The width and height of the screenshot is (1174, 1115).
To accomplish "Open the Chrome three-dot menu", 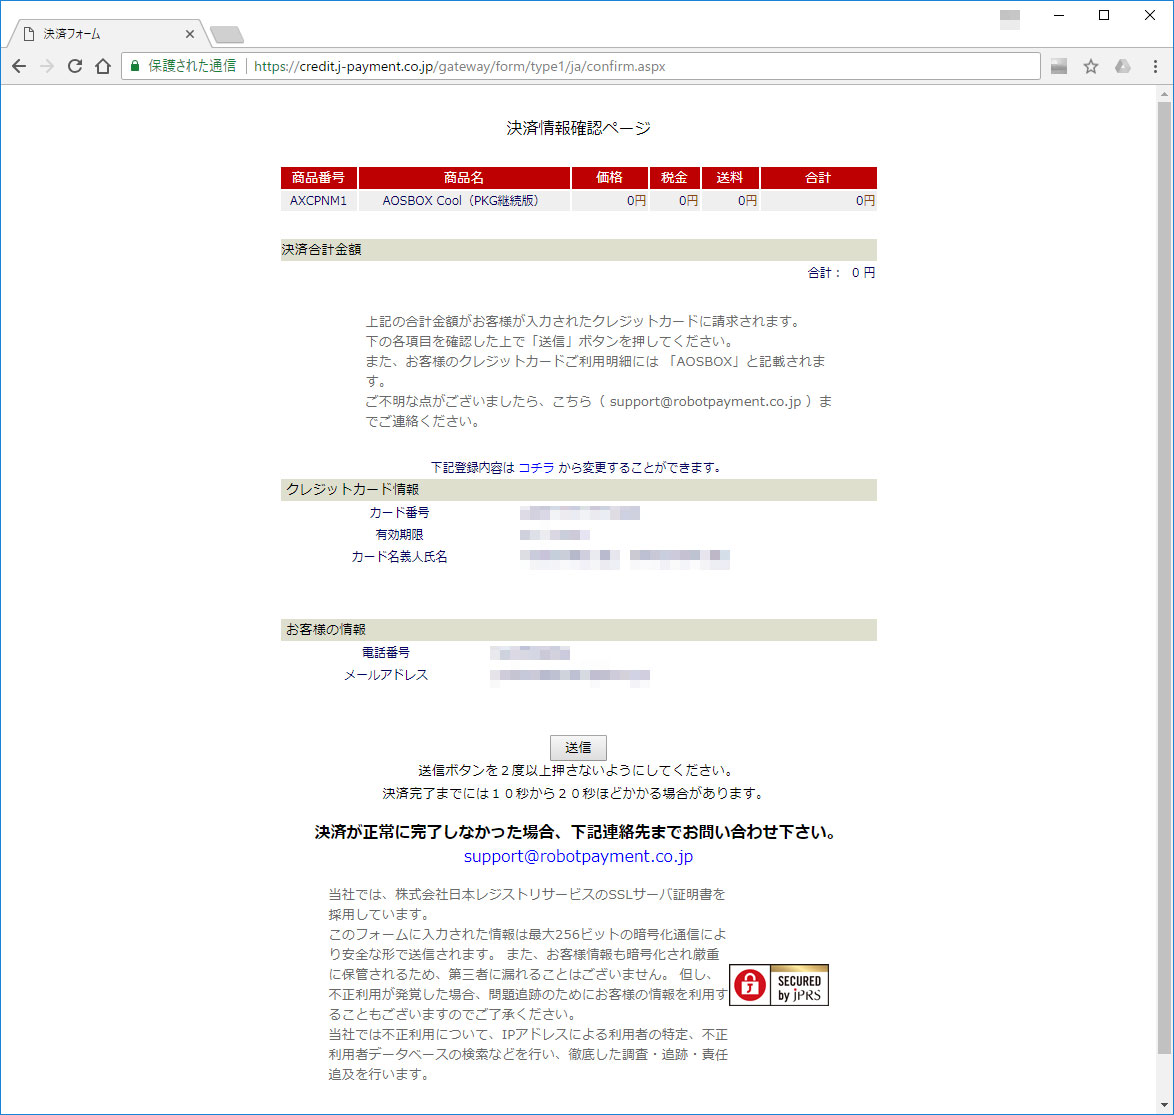I will [1155, 66].
